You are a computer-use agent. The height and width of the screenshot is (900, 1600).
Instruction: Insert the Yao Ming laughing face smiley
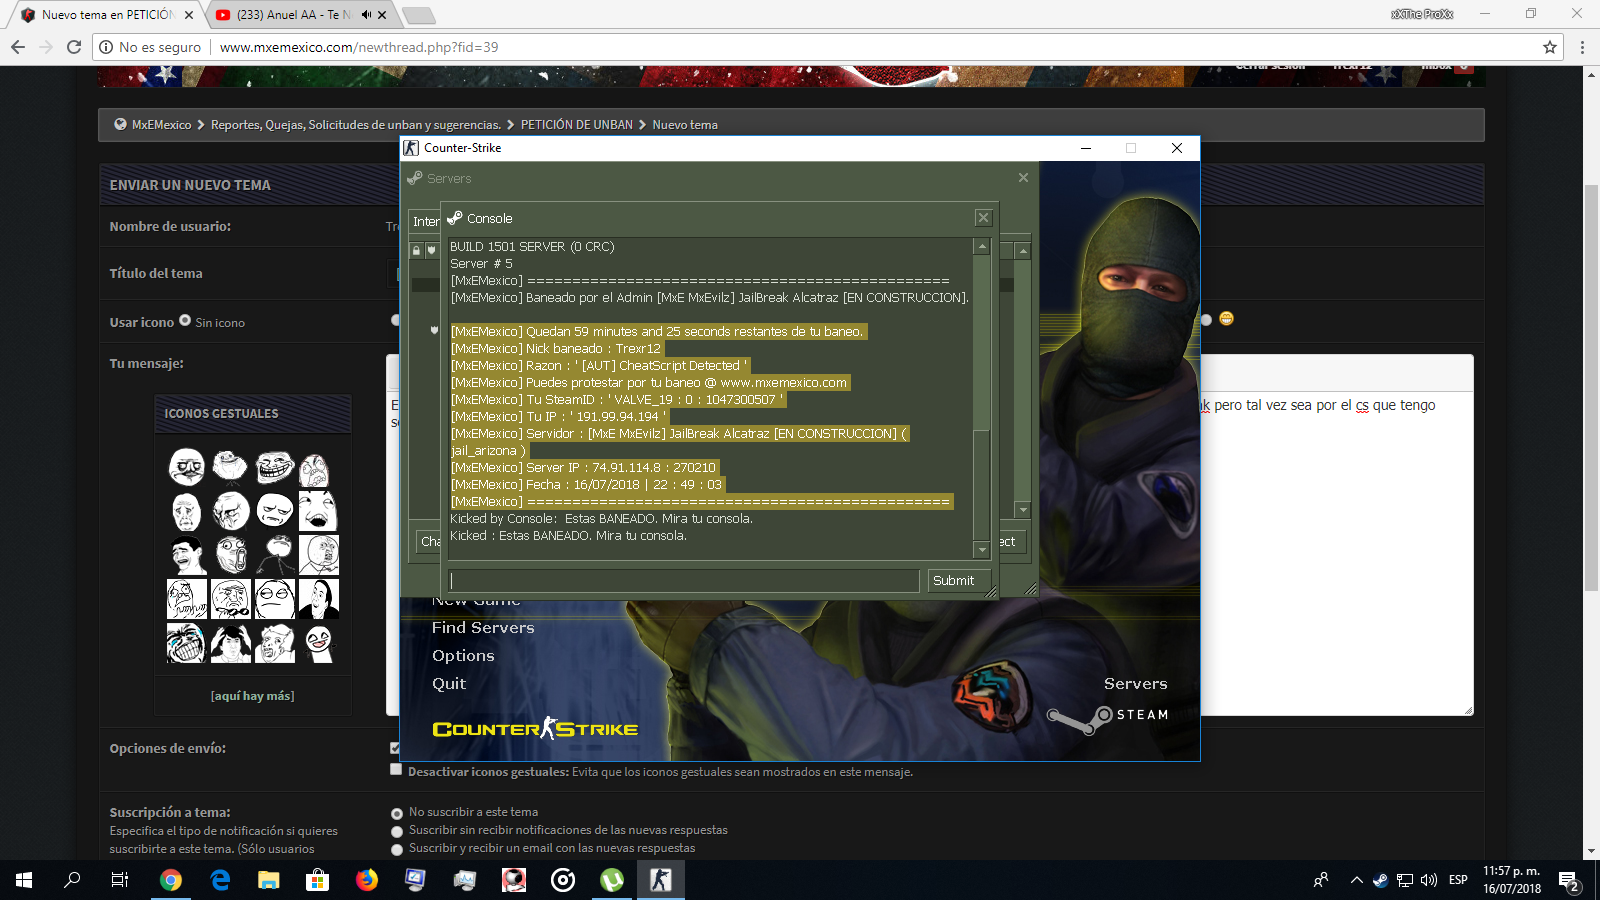pyautogui.click(x=187, y=554)
